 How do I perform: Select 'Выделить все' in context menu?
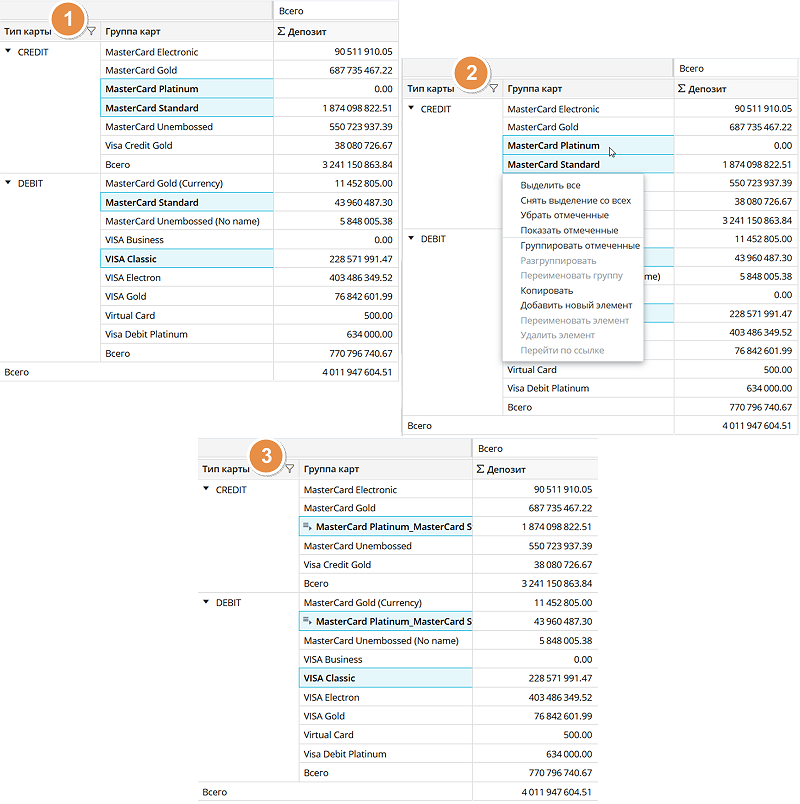coord(550,186)
